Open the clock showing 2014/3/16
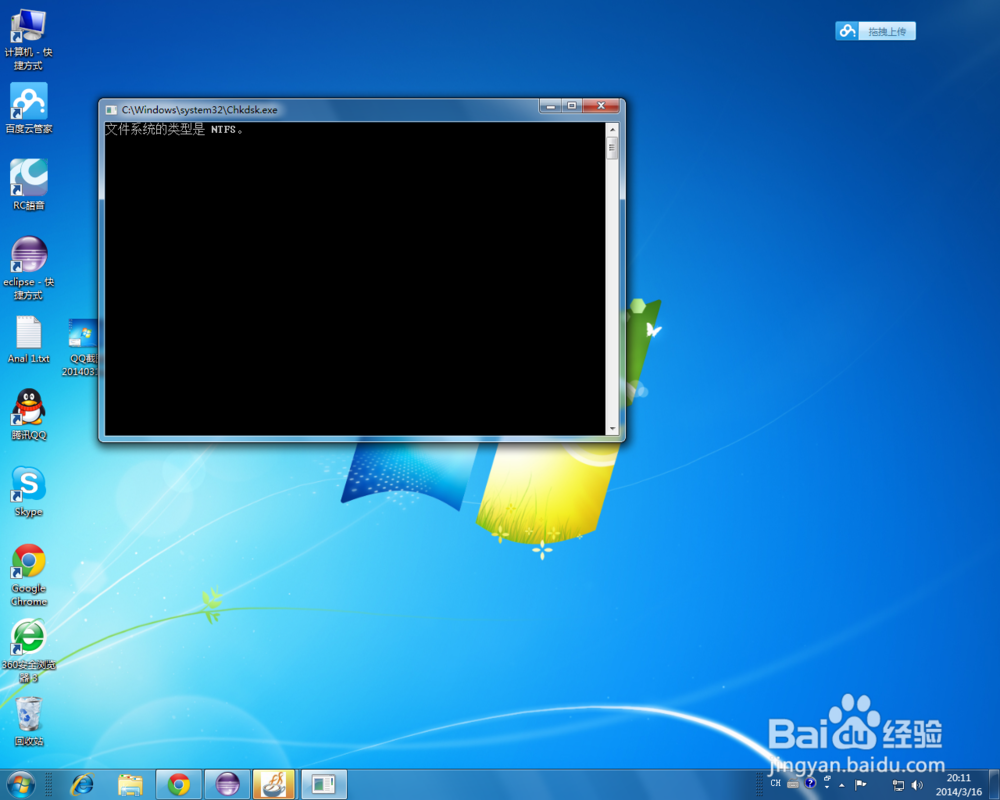 957,784
